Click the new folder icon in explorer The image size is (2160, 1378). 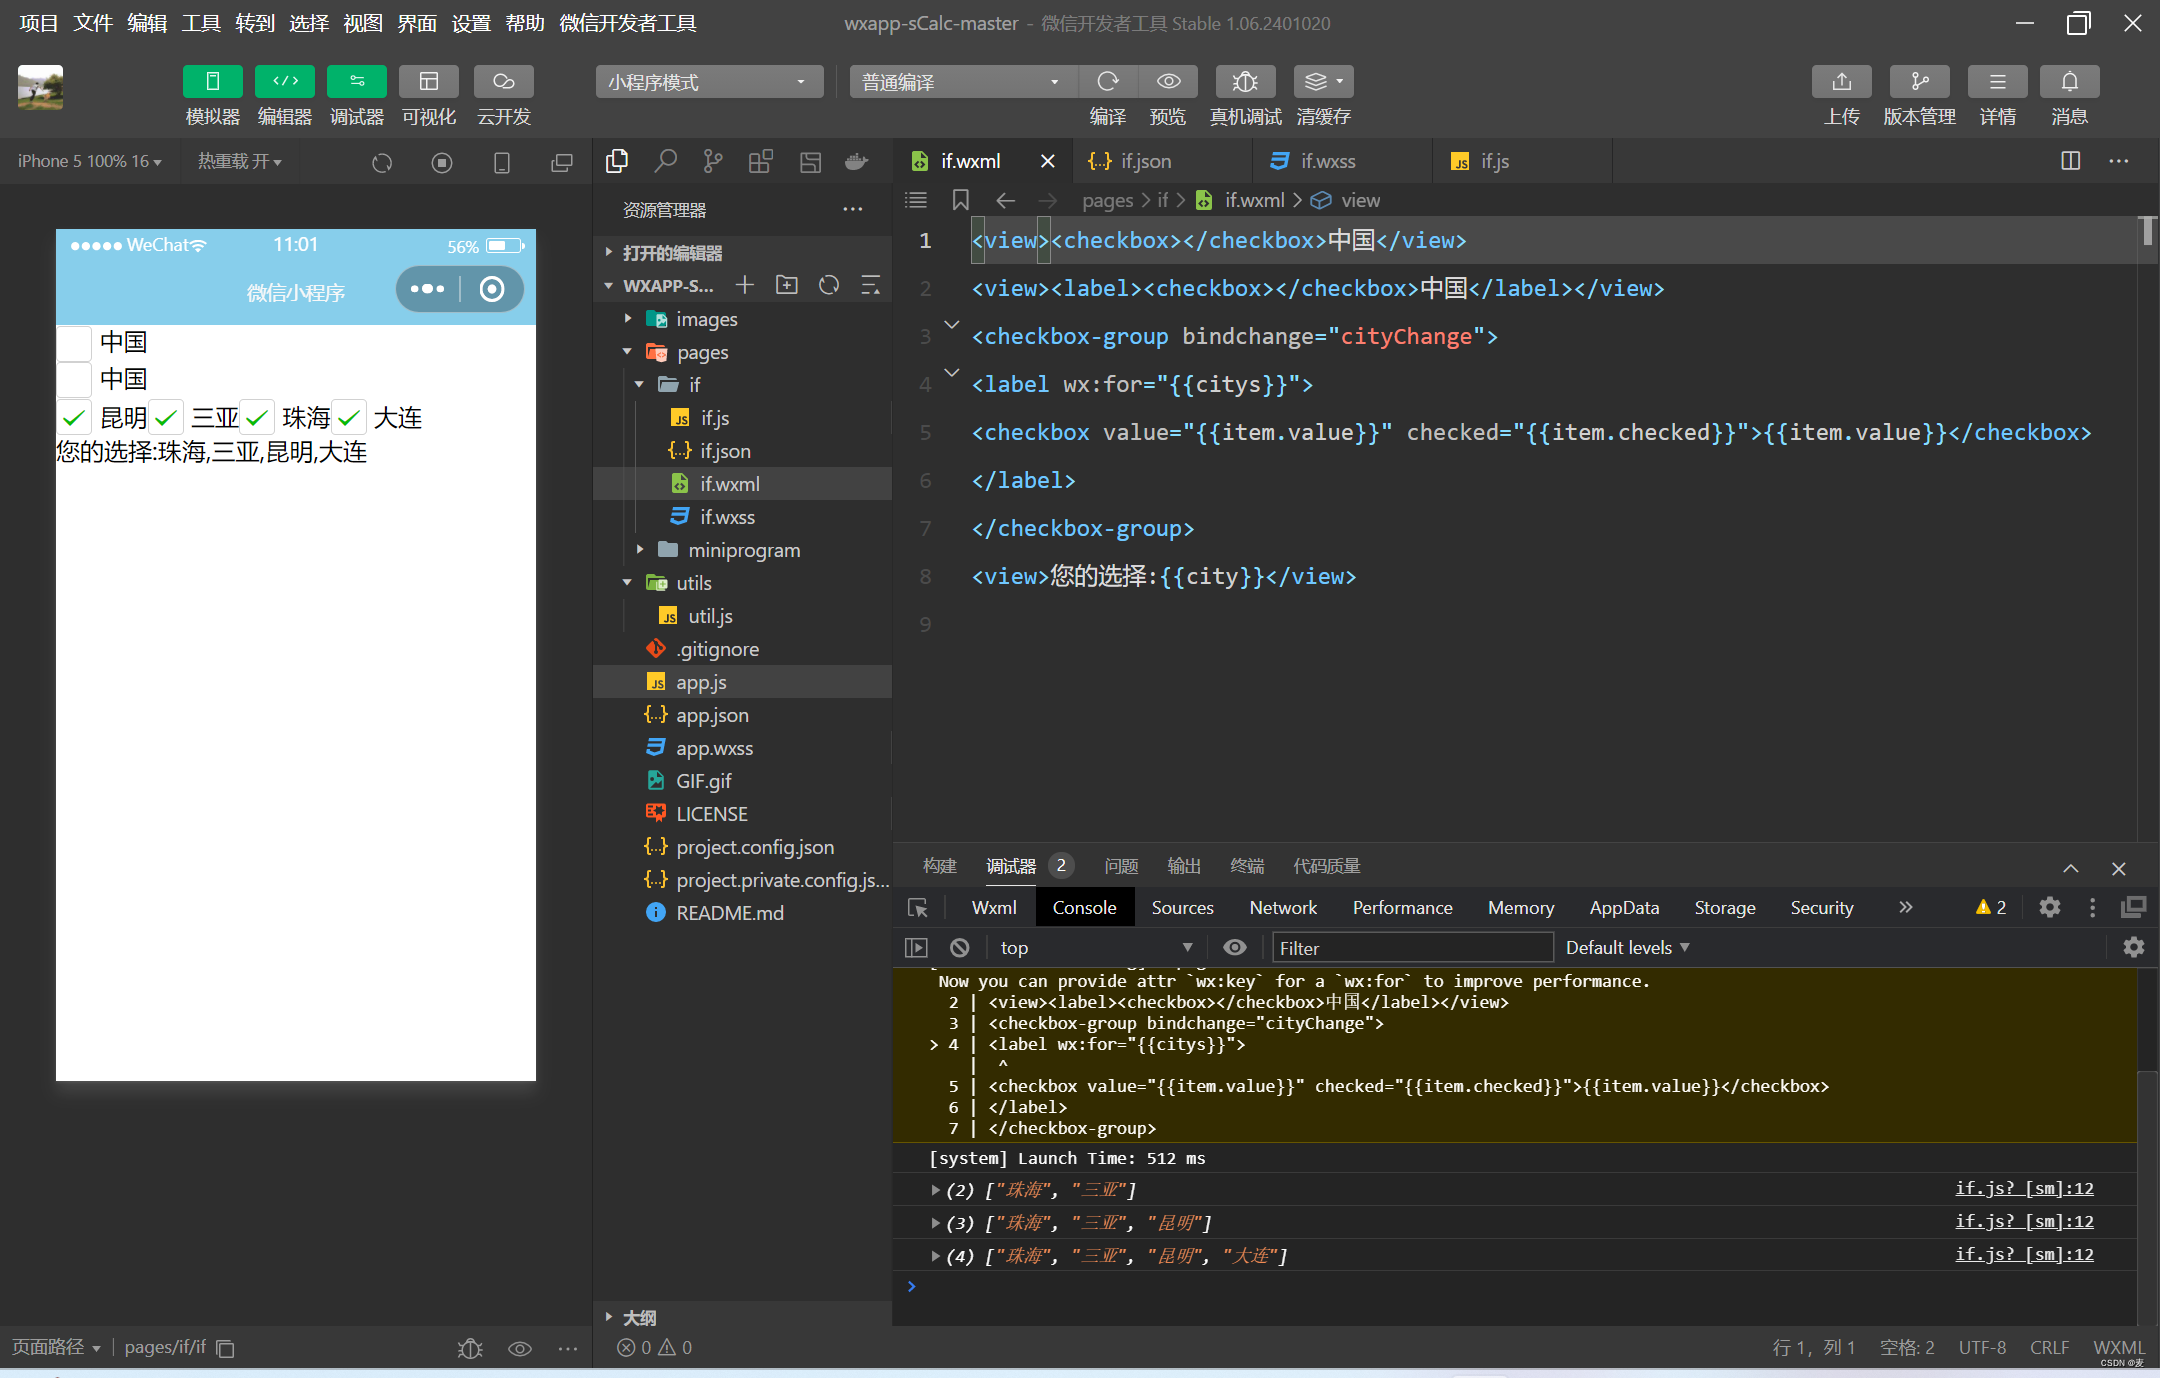coord(787,285)
